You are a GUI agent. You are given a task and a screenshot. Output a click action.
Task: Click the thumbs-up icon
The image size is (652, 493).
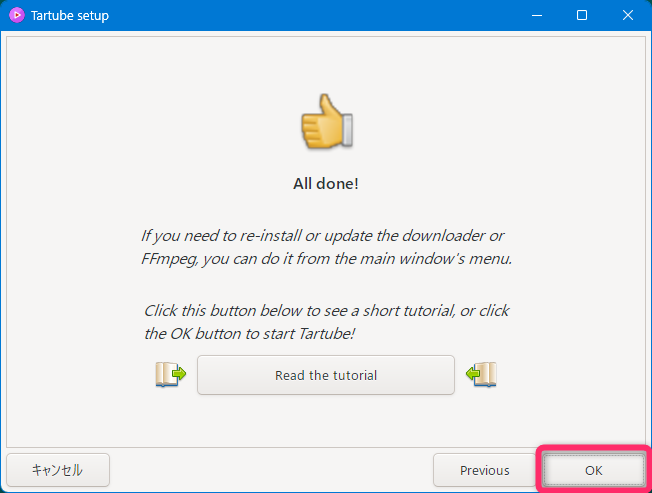tap(326, 123)
